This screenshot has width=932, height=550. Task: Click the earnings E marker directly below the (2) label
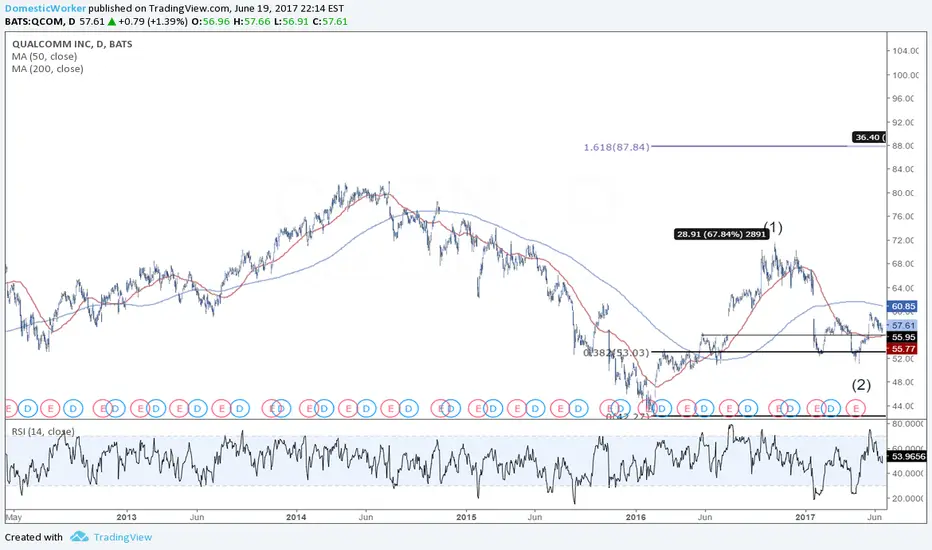click(857, 408)
